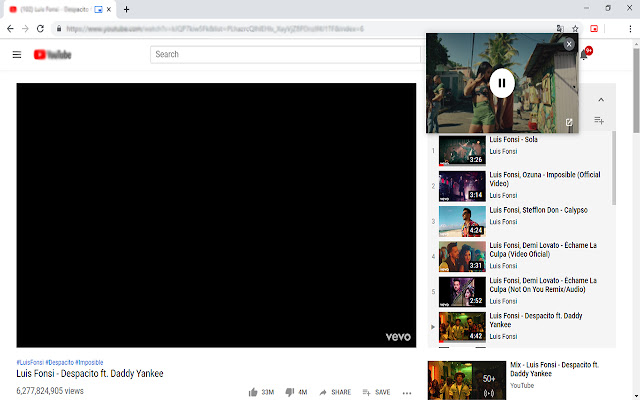Open the YouTube hamburger guide menu
The height and width of the screenshot is (400, 640).
pos(17,54)
